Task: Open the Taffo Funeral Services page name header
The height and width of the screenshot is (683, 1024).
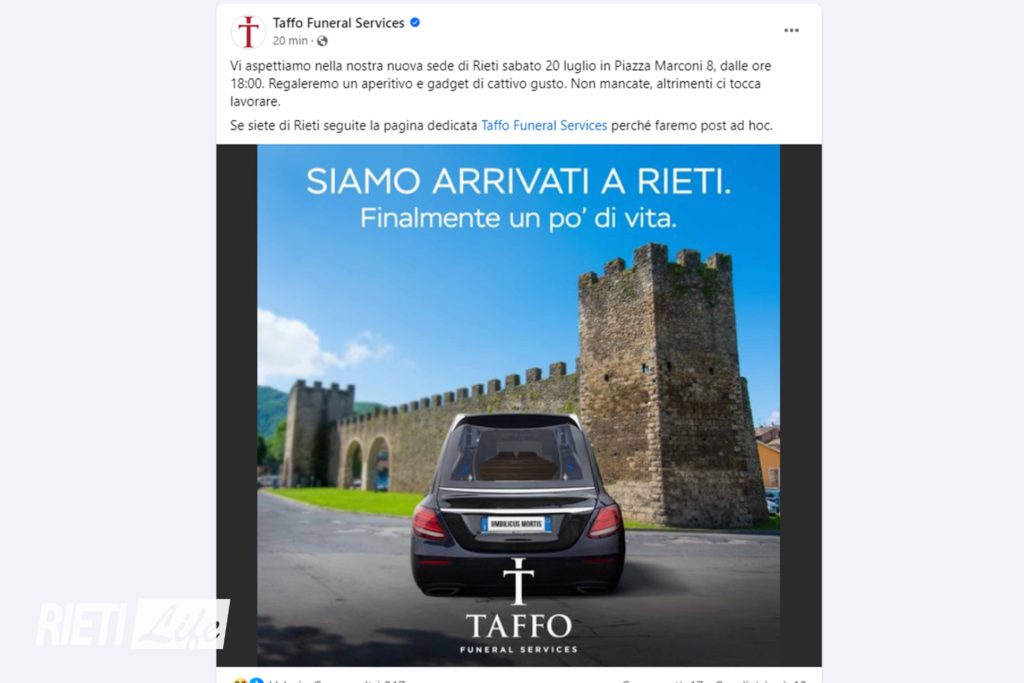Action: click(x=338, y=23)
